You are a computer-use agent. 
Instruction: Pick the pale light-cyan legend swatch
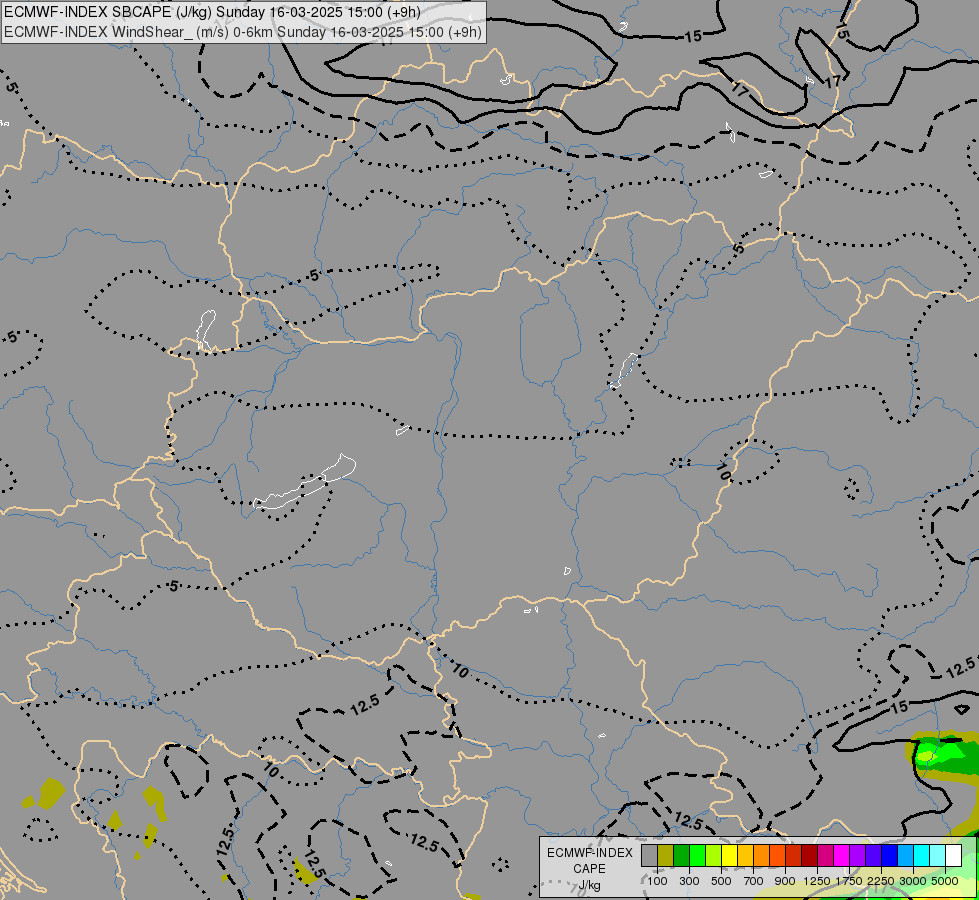(938, 856)
